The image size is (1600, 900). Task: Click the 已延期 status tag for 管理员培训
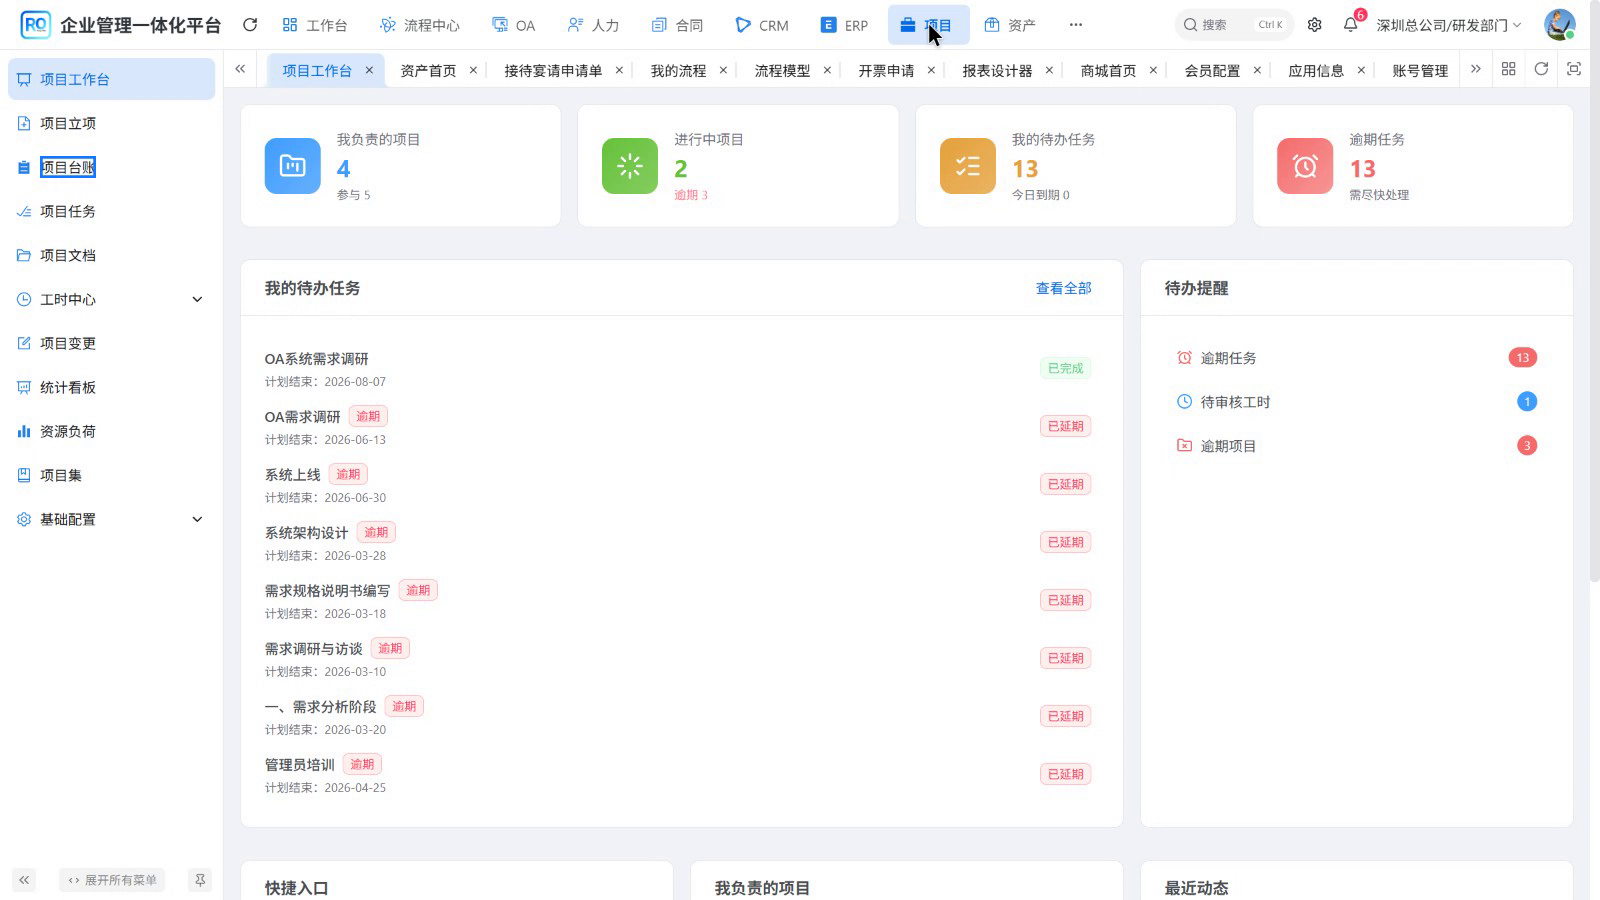pos(1065,774)
